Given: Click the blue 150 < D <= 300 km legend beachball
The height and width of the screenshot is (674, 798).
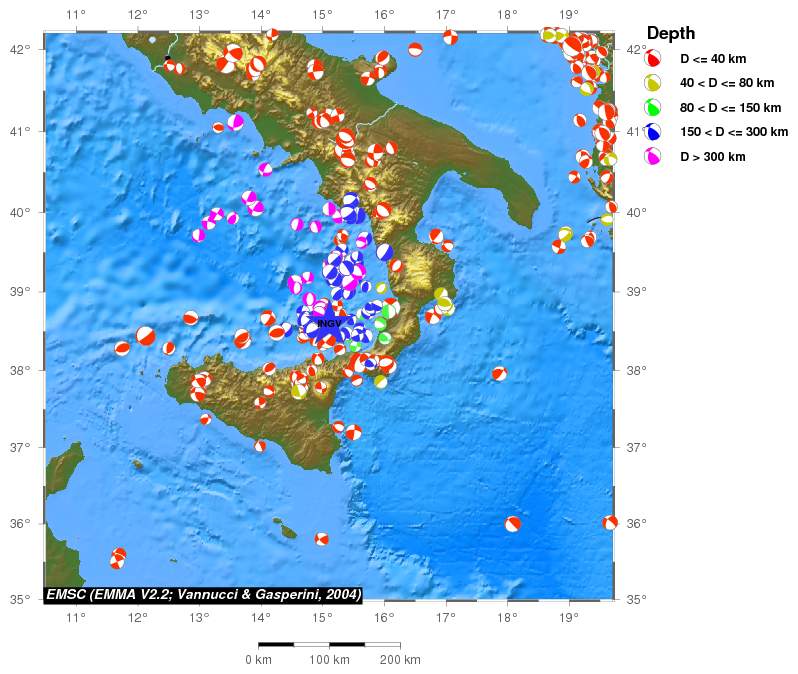Looking at the screenshot, I should 652,132.
